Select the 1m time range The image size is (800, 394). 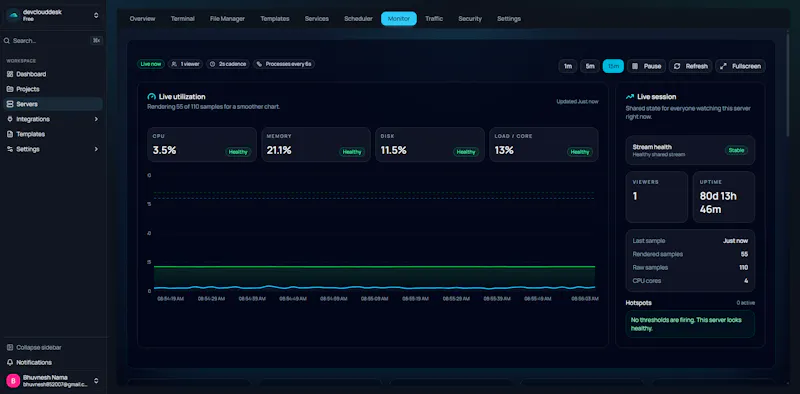(x=568, y=66)
